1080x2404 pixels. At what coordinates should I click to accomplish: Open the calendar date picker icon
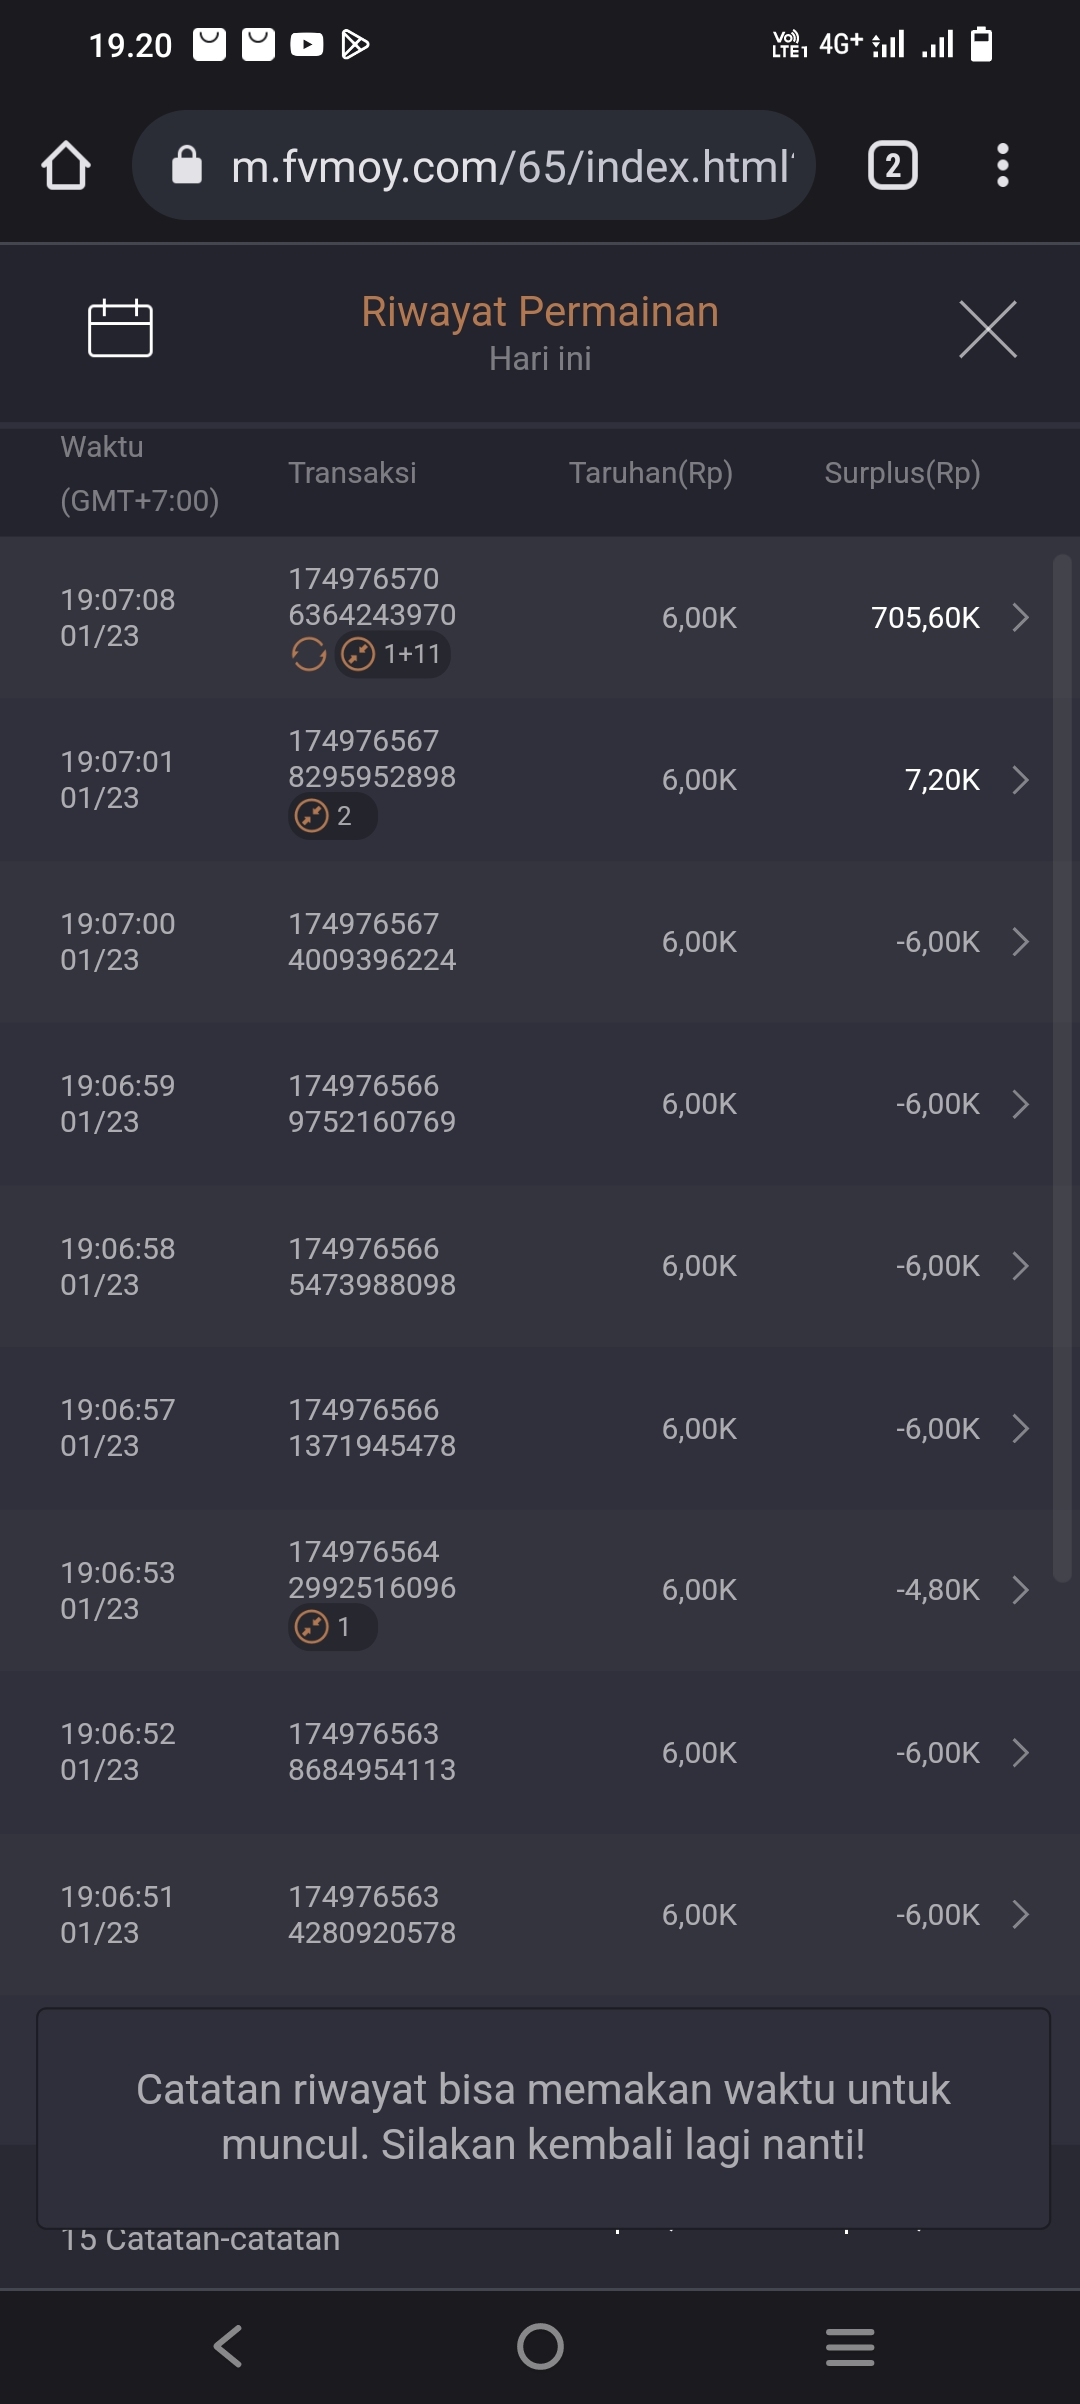120,328
